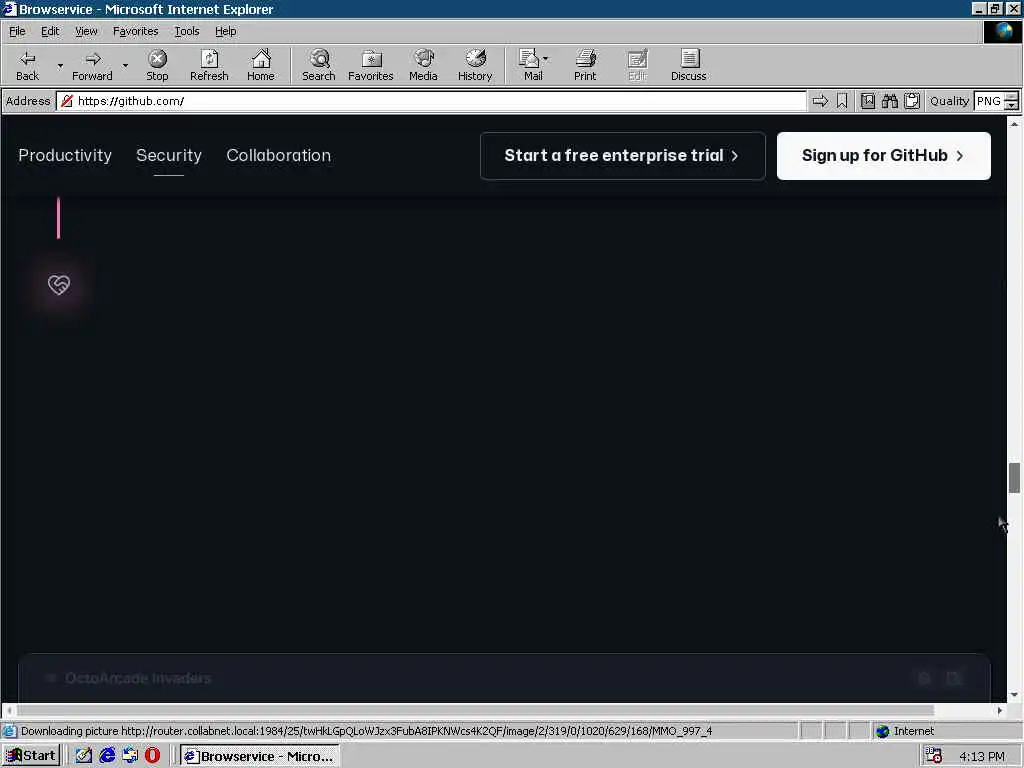Select the Security tab

click(x=168, y=155)
